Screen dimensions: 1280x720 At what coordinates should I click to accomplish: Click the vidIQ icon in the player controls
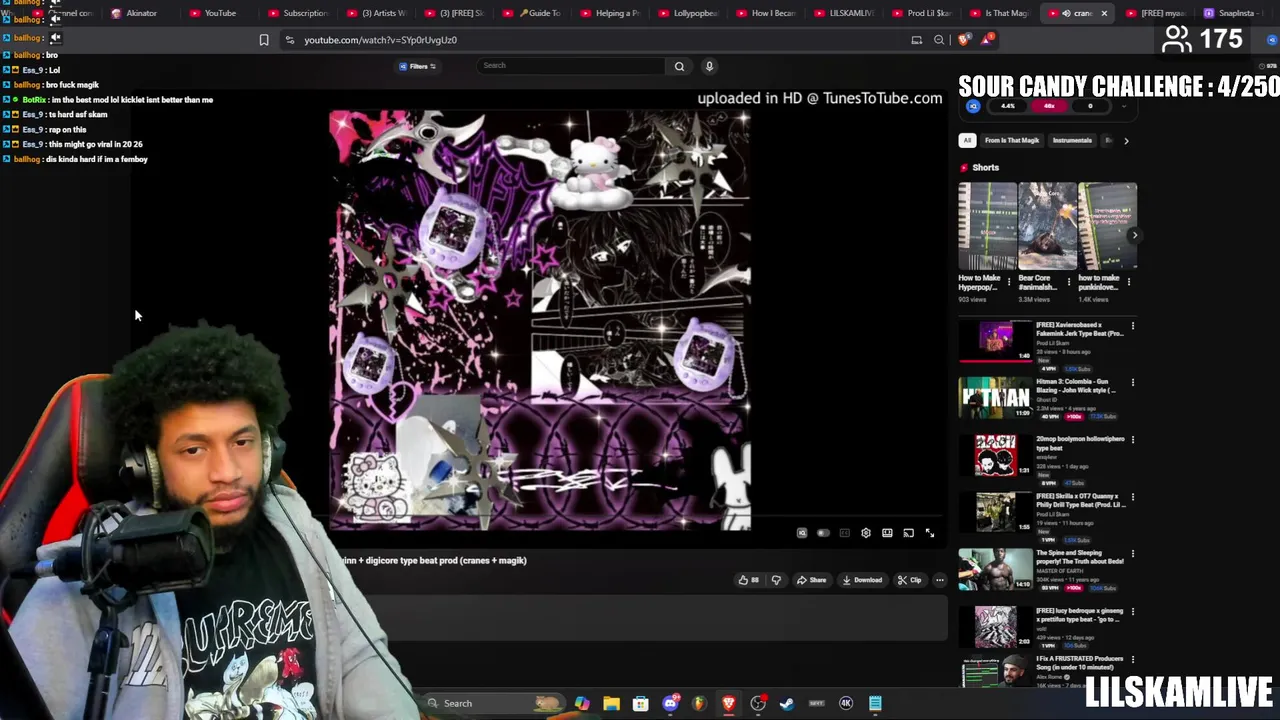802,533
